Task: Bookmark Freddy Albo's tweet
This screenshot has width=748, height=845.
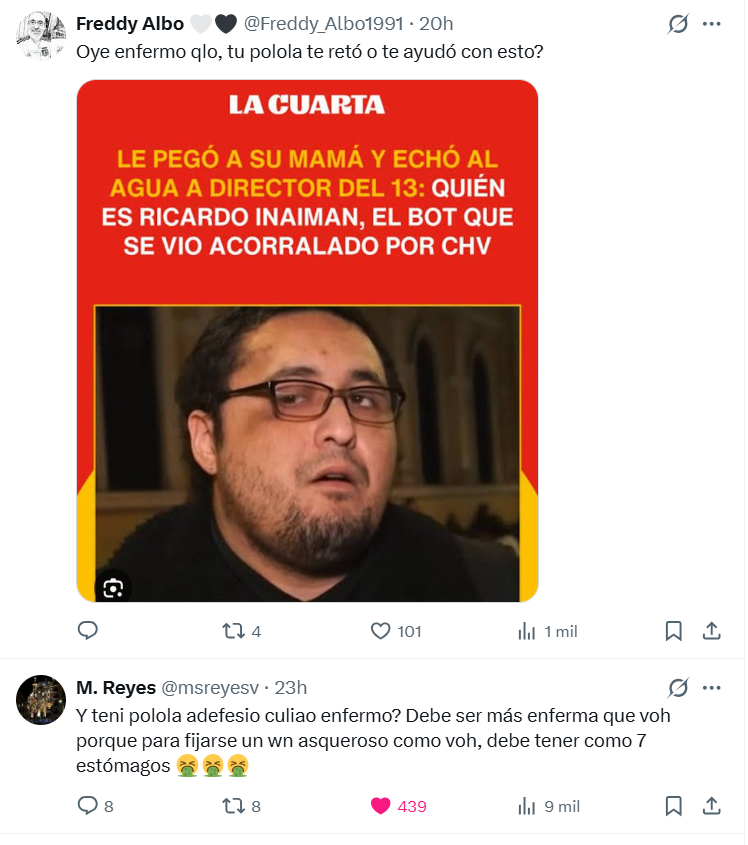Action: tap(674, 631)
